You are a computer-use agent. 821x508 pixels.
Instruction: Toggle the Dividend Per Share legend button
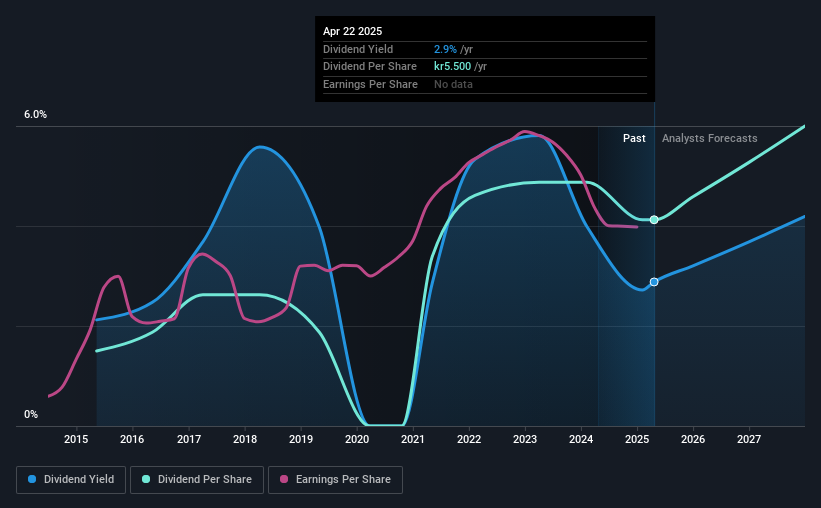click(x=197, y=480)
